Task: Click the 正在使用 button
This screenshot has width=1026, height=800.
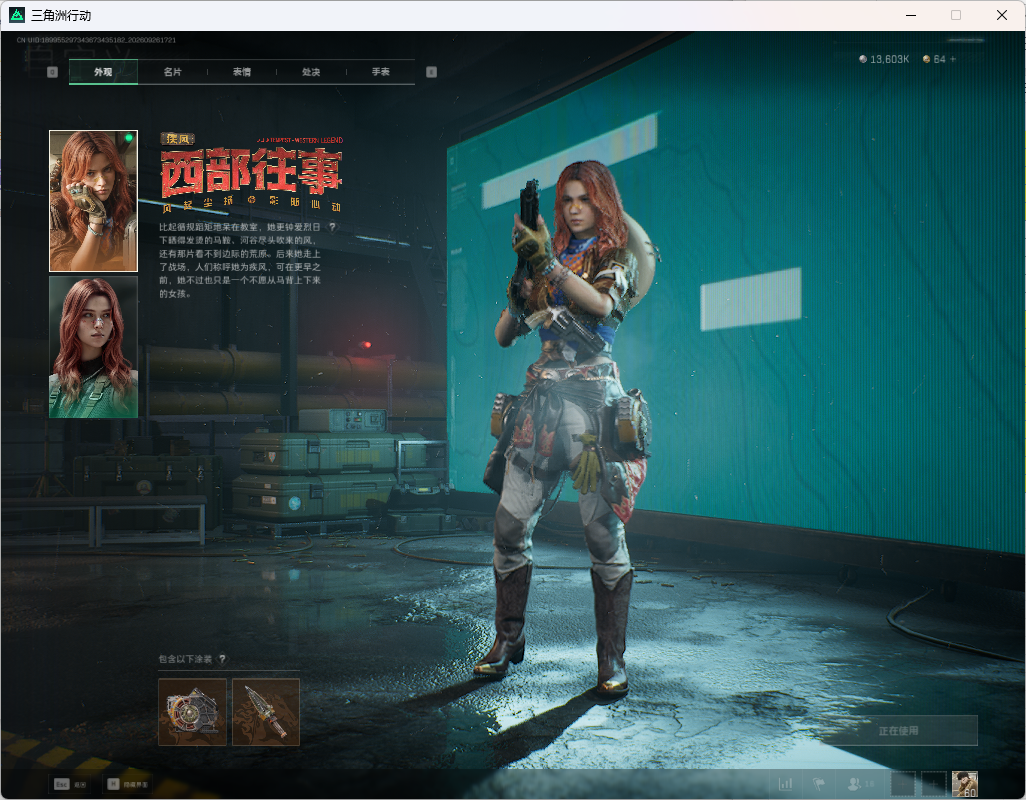Action: point(898,731)
